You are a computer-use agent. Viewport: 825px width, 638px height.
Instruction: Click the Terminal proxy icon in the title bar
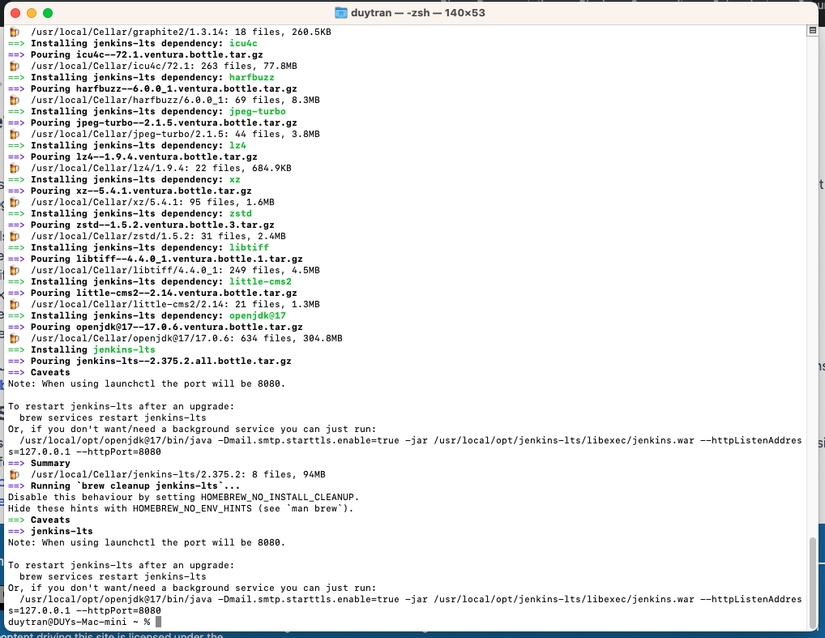tap(341, 14)
